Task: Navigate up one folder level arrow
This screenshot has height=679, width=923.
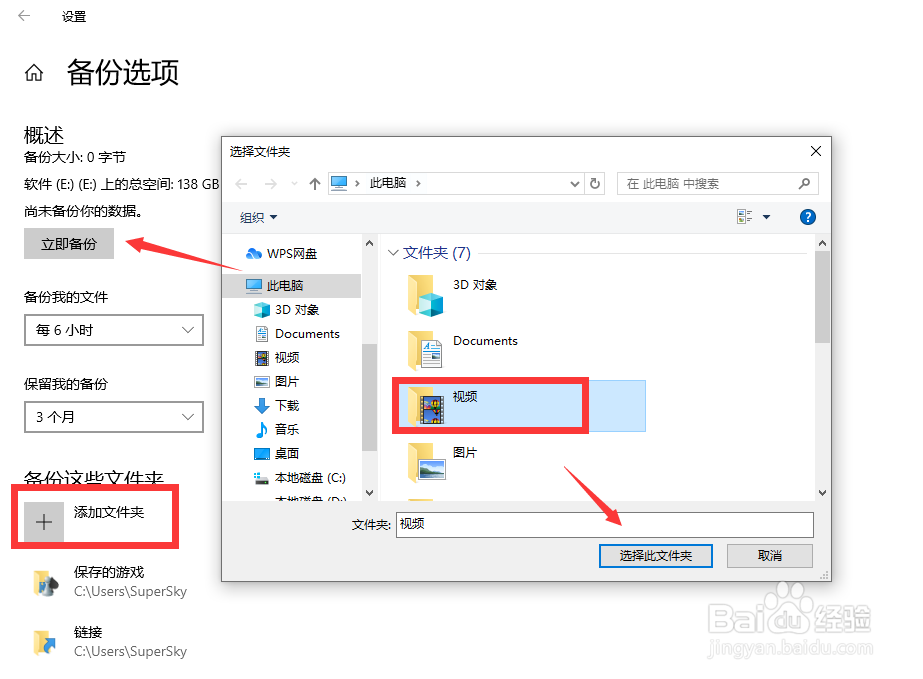Action: click(x=315, y=184)
